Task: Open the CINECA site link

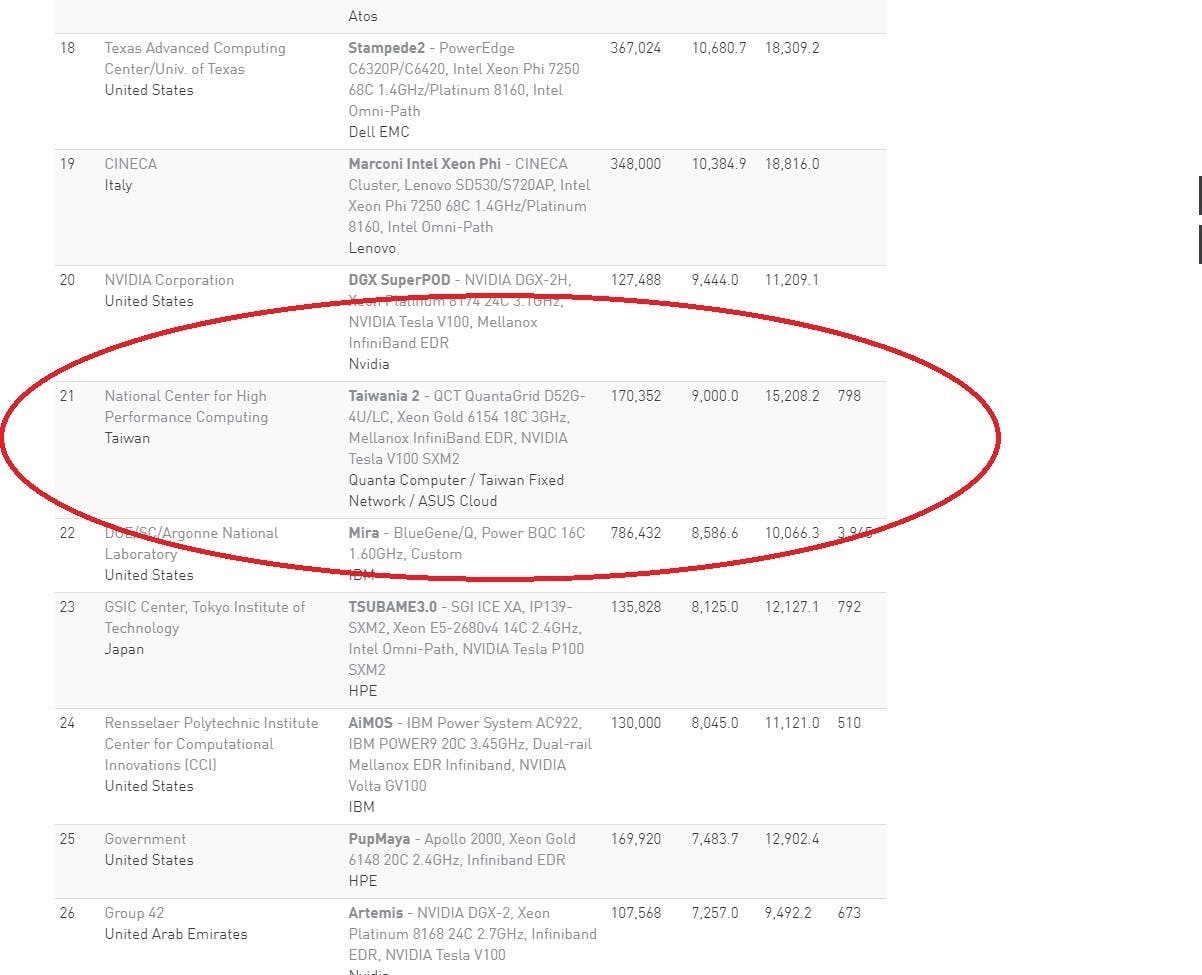Action: 130,164
